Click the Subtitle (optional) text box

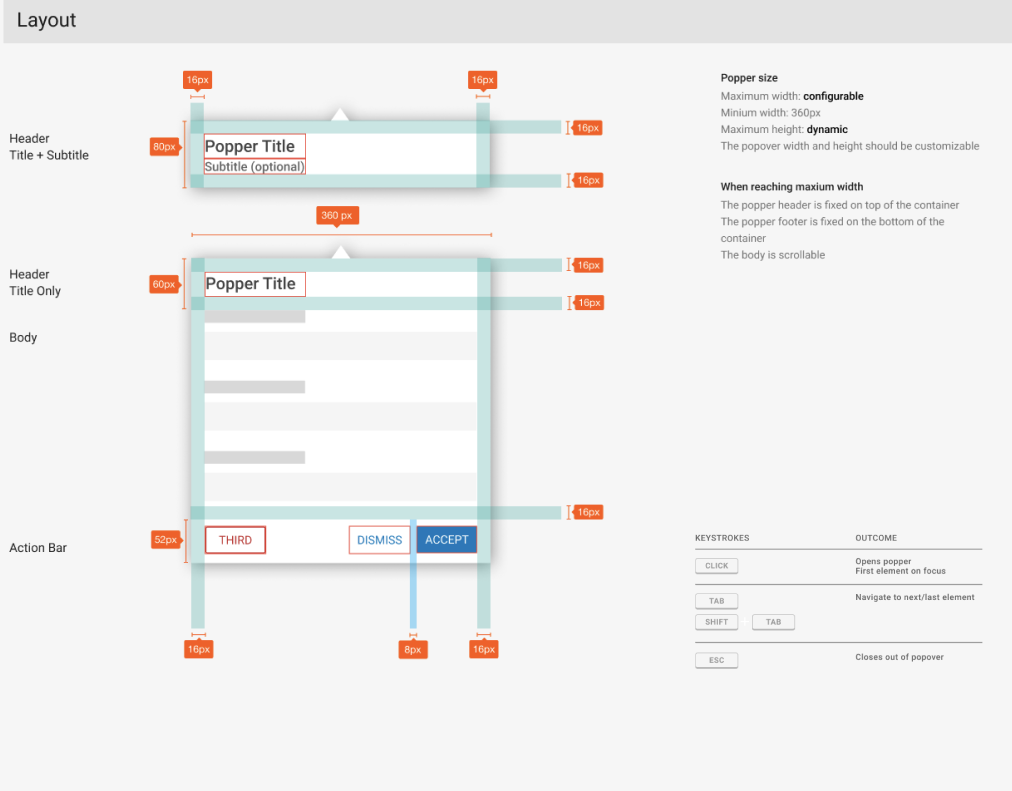(x=254, y=167)
